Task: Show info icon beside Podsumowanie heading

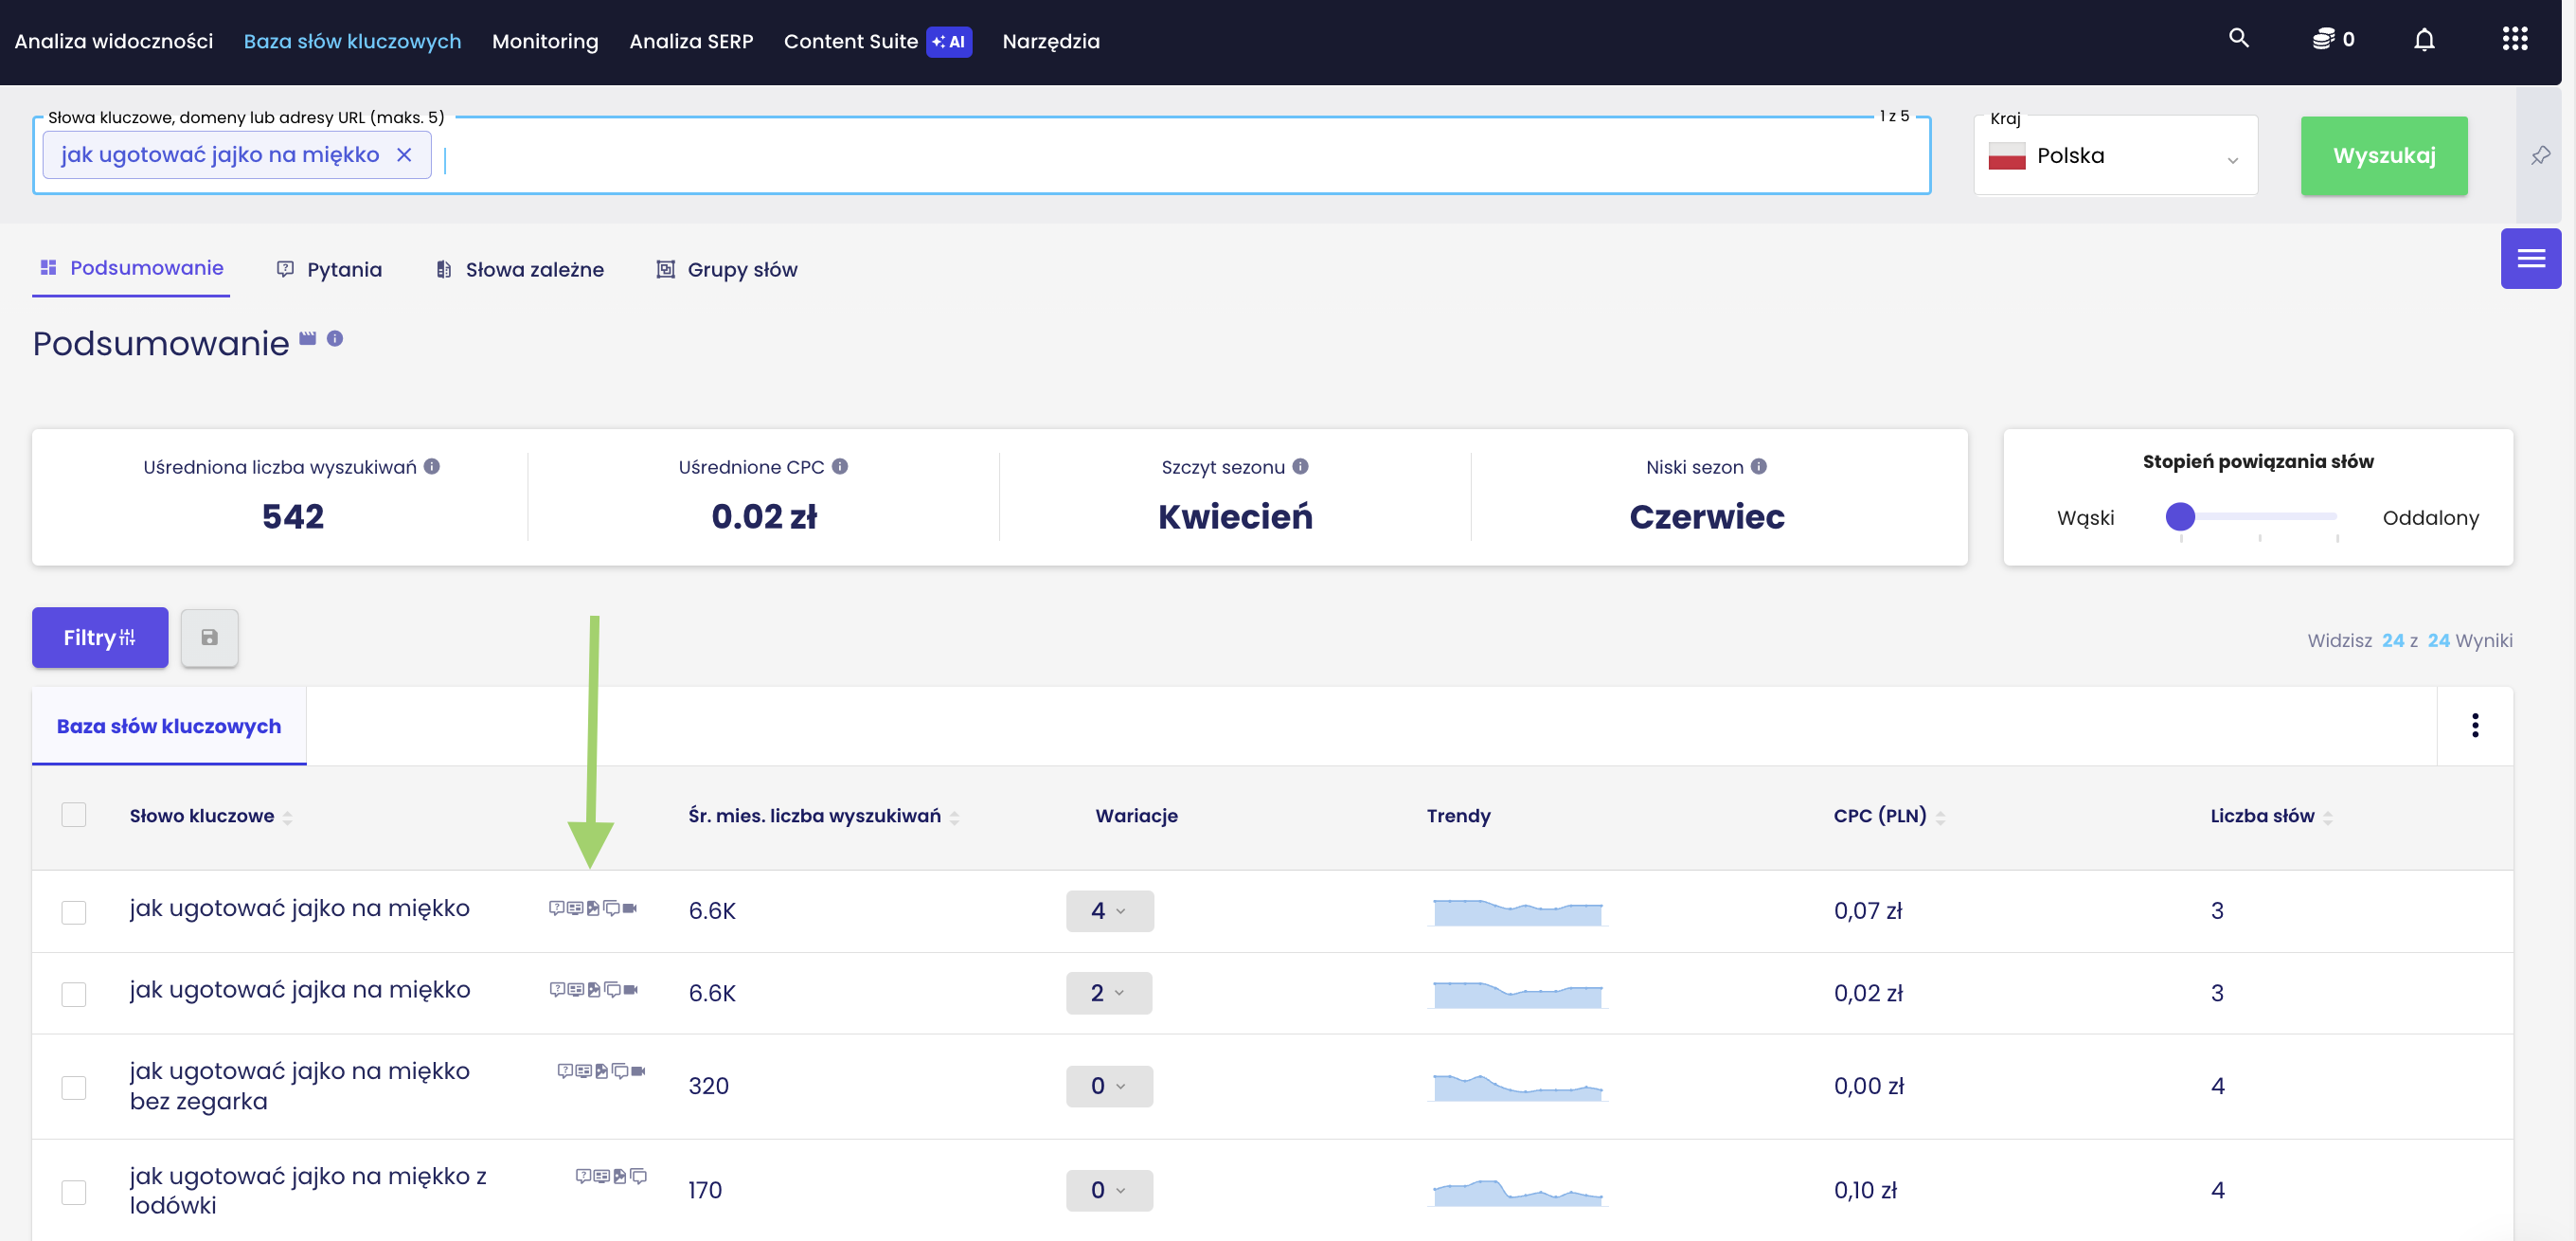Action: point(335,339)
